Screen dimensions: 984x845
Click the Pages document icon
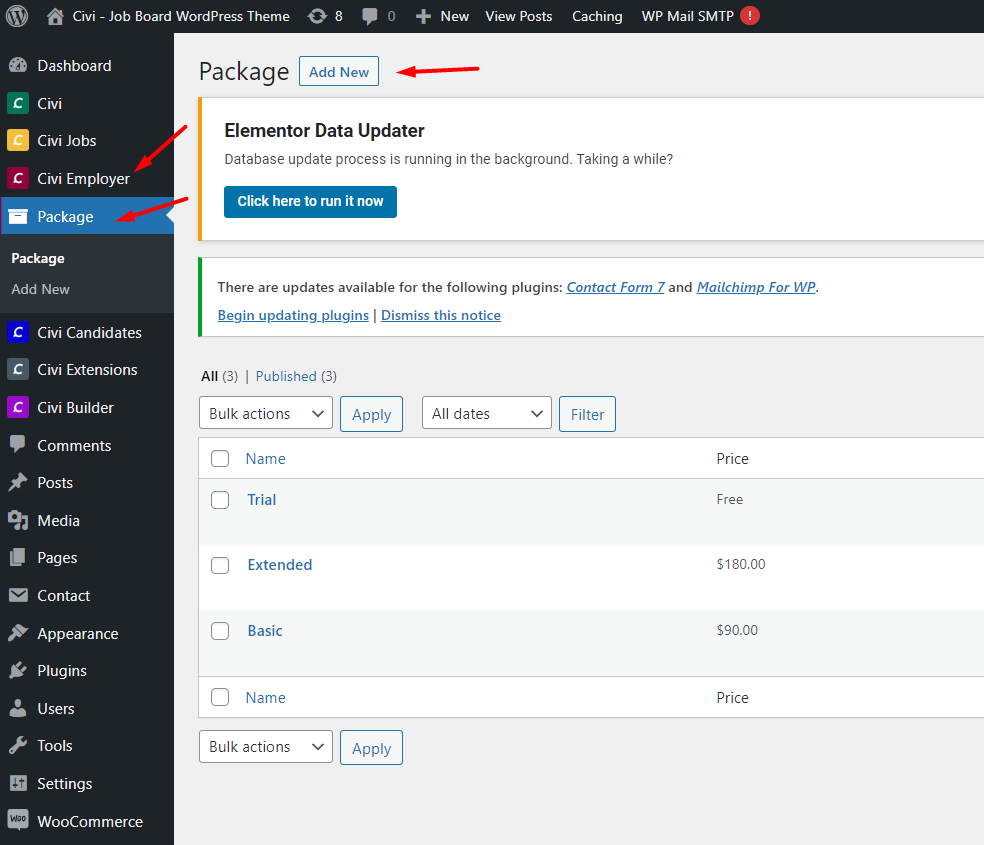[18, 558]
